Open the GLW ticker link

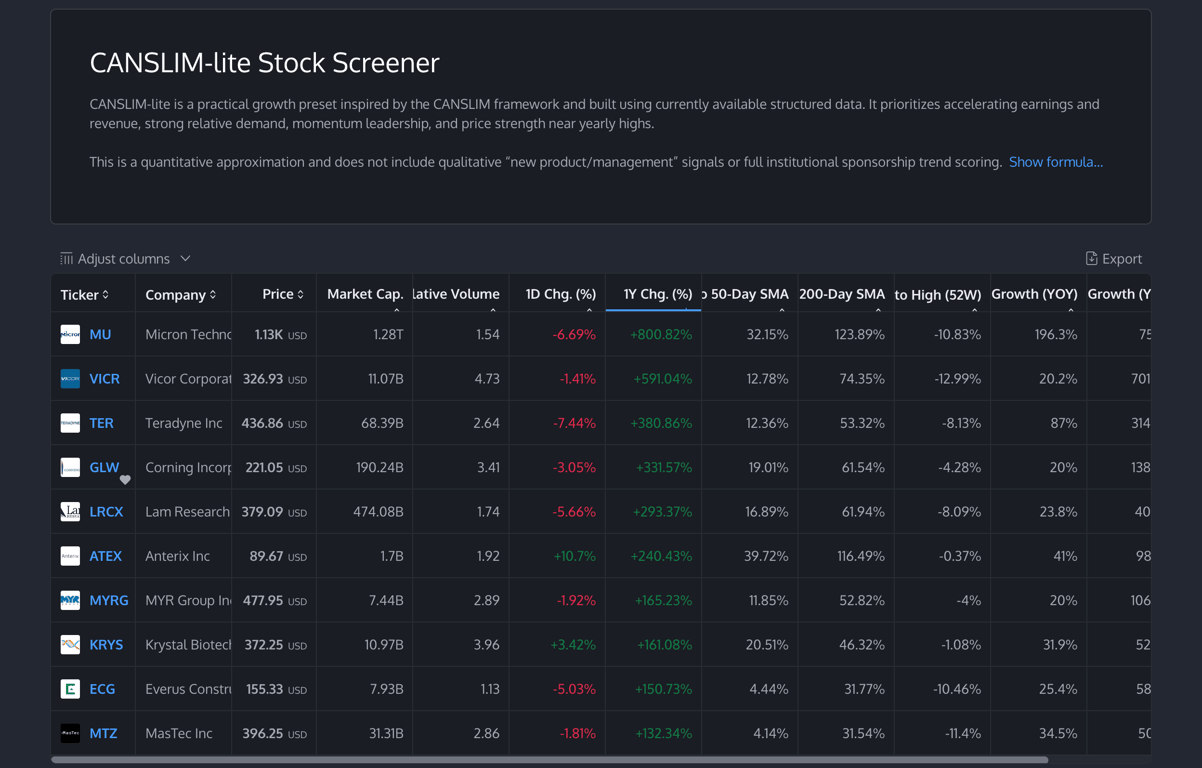click(x=104, y=467)
